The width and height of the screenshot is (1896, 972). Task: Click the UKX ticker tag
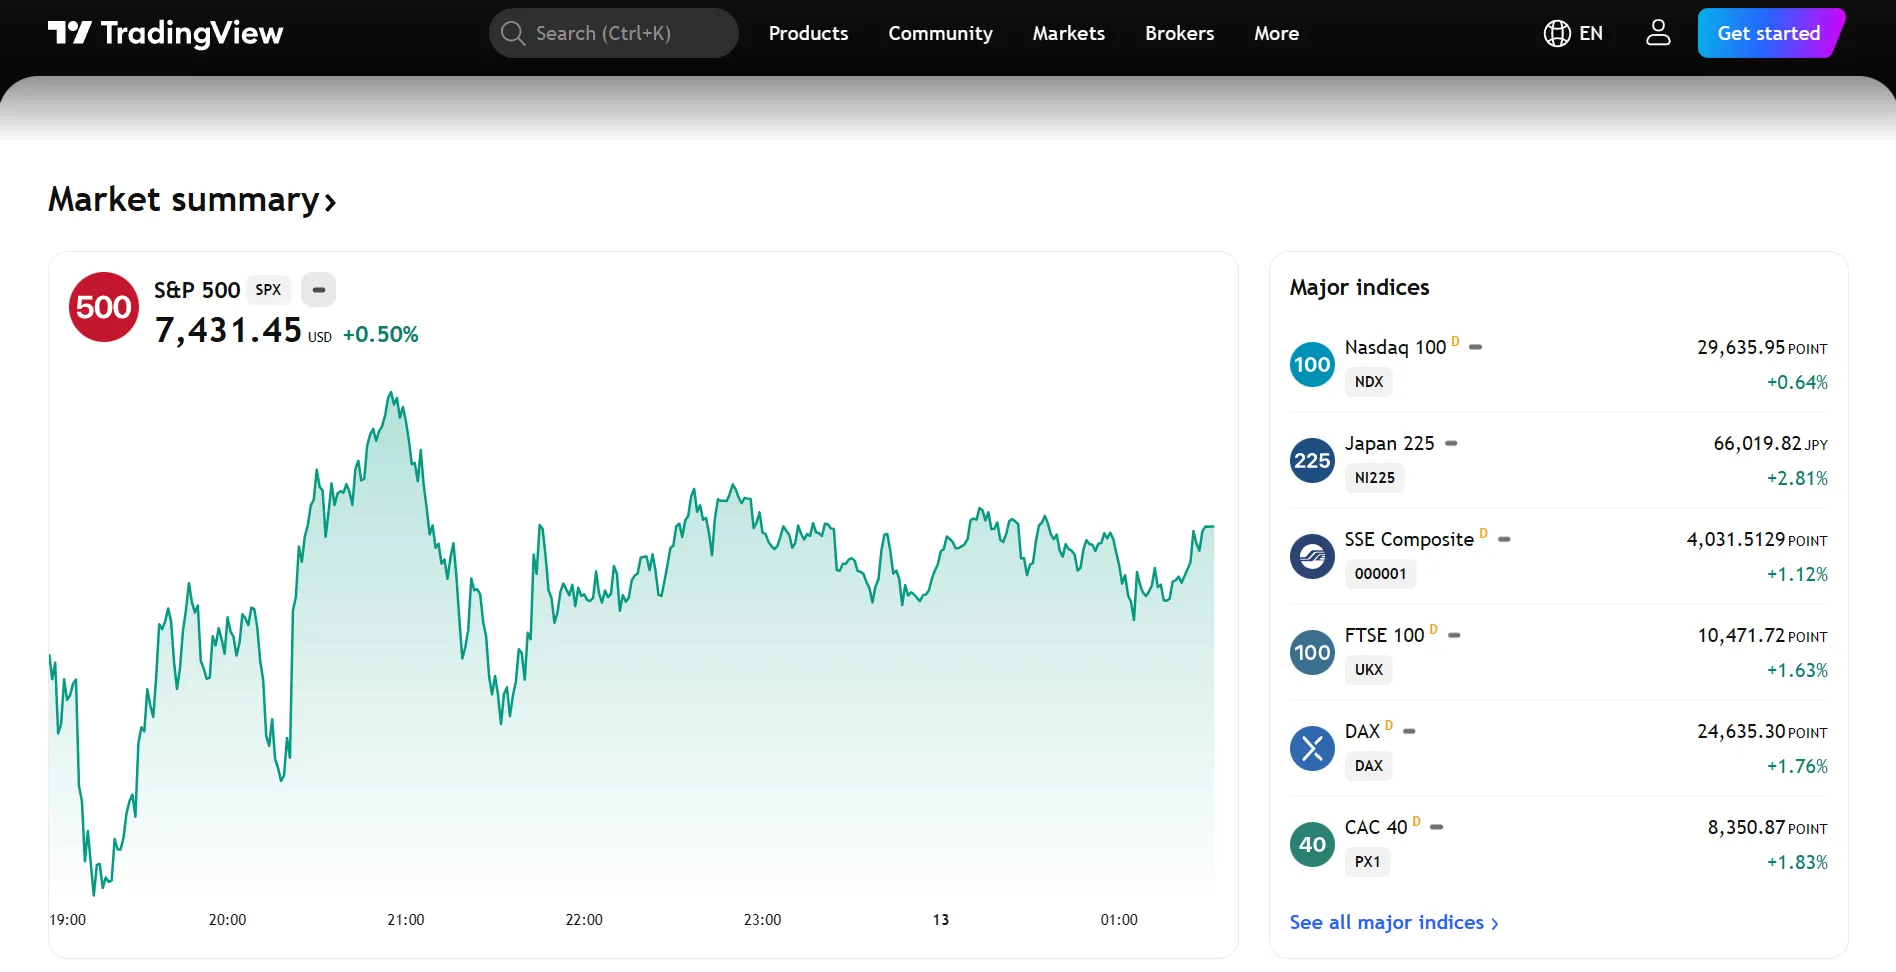click(x=1368, y=670)
